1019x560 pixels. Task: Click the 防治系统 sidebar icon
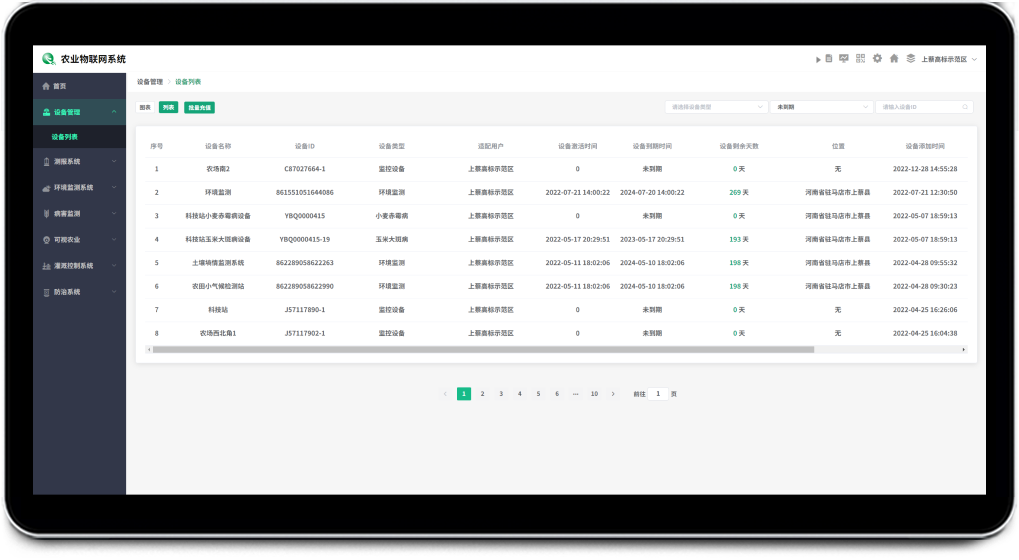46,292
